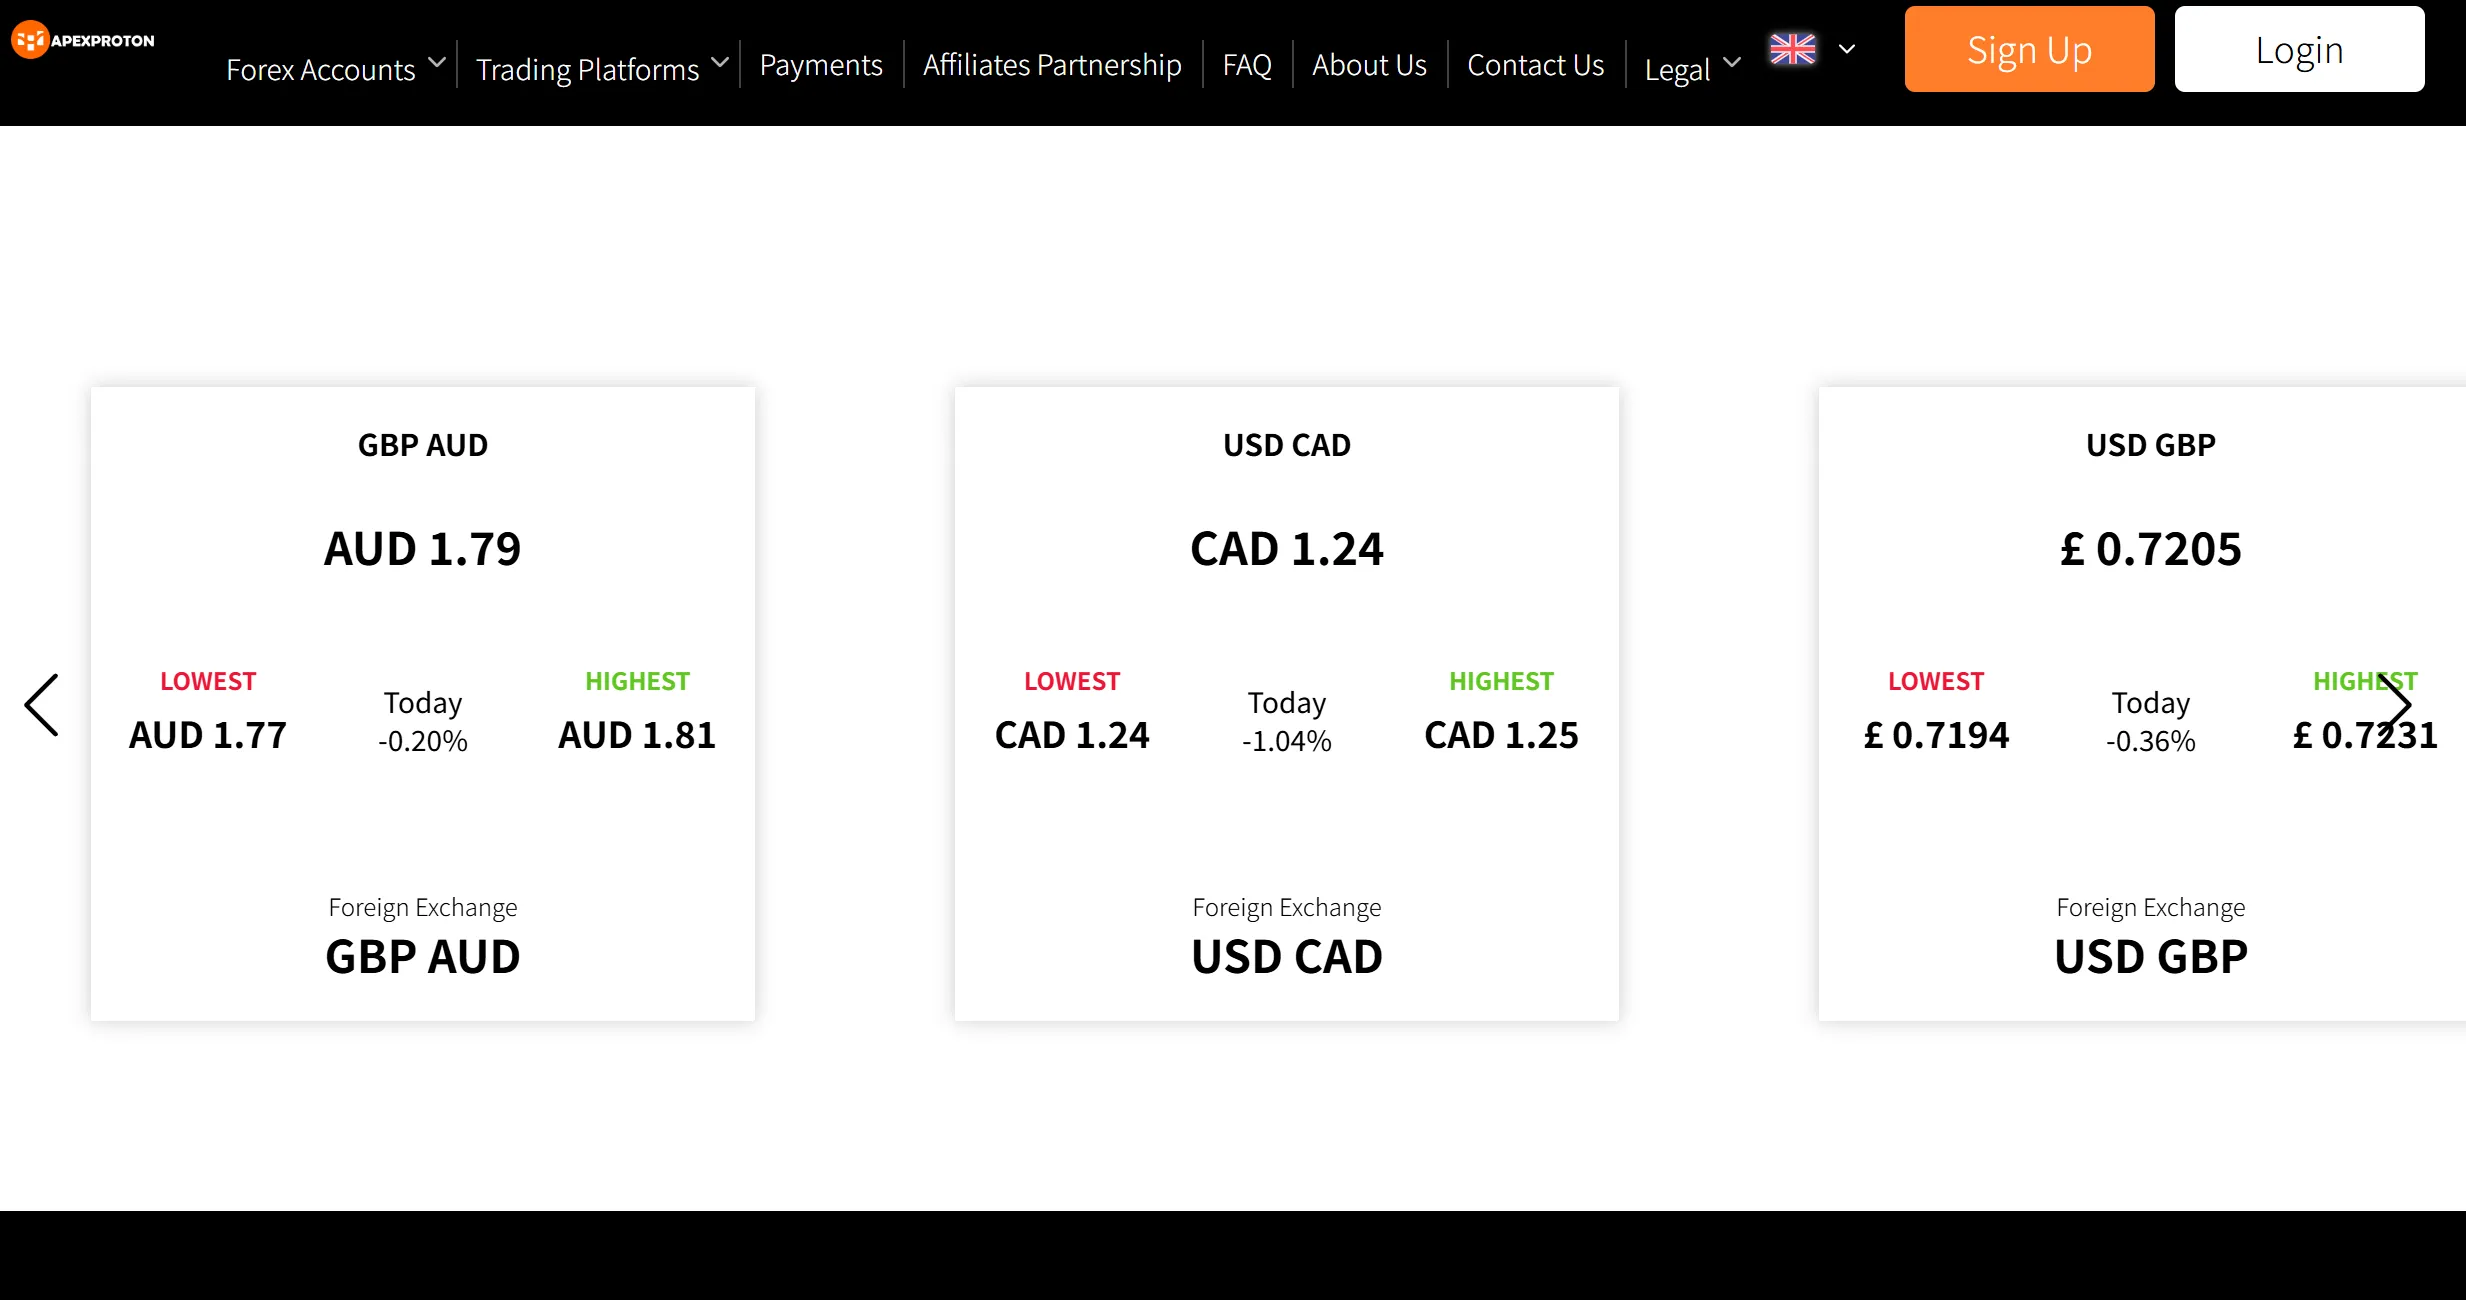Click the USD GBP £ 0.7205 rate
This screenshot has height=1300, width=2466.
click(2151, 549)
